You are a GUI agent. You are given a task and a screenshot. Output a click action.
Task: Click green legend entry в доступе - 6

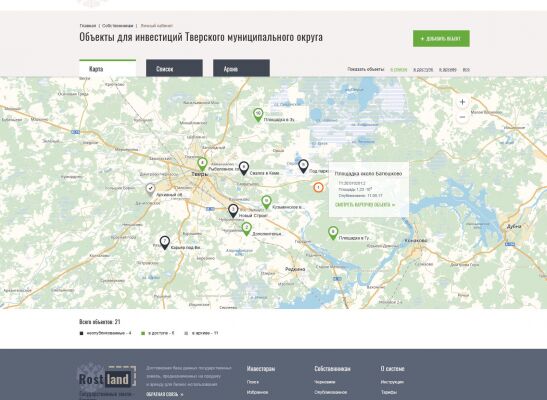[x=157, y=333]
